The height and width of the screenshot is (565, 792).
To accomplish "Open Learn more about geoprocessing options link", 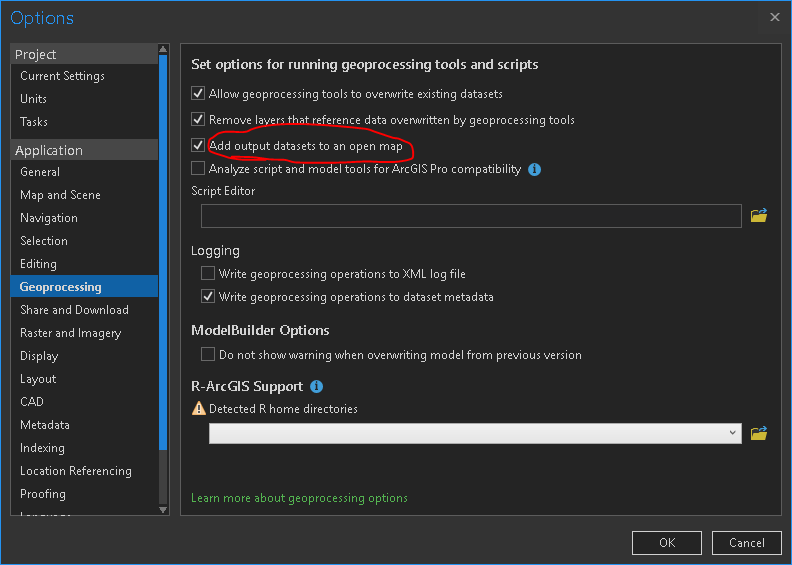I will pos(299,498).
